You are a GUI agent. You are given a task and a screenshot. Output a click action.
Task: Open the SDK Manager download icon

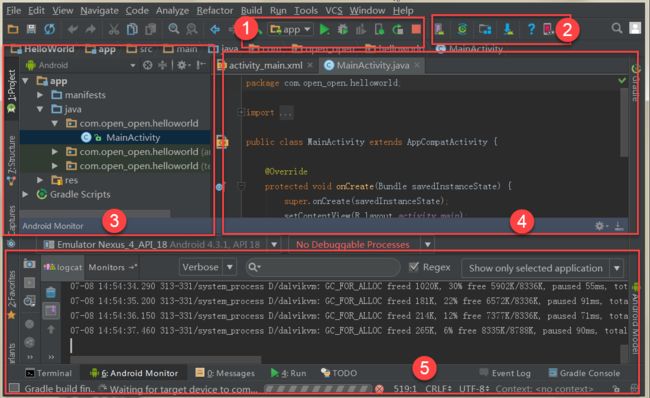tap(508, 29)
